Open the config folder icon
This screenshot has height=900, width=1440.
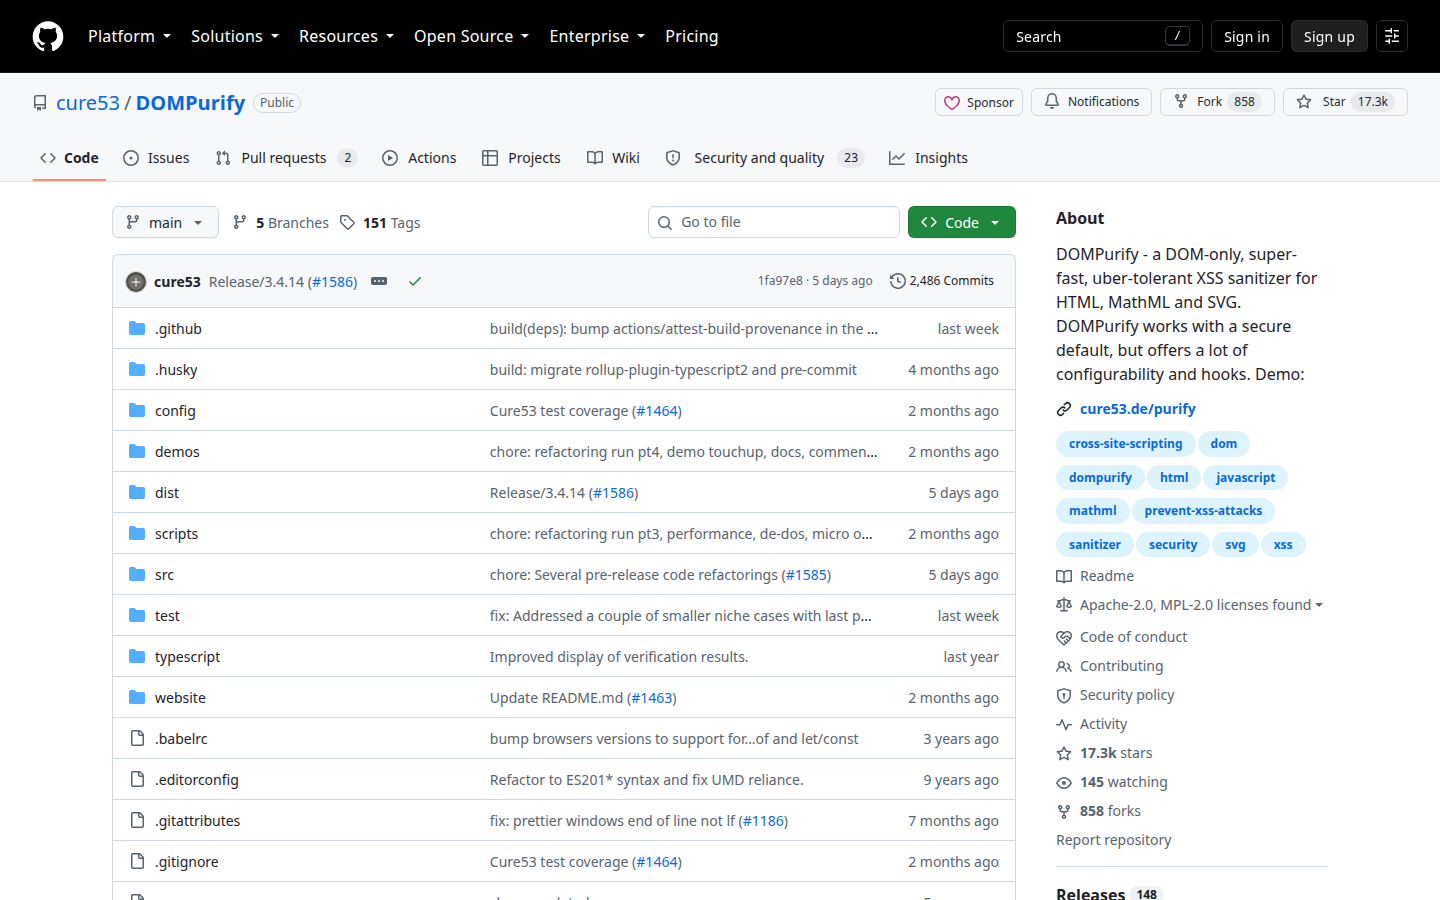137,411
